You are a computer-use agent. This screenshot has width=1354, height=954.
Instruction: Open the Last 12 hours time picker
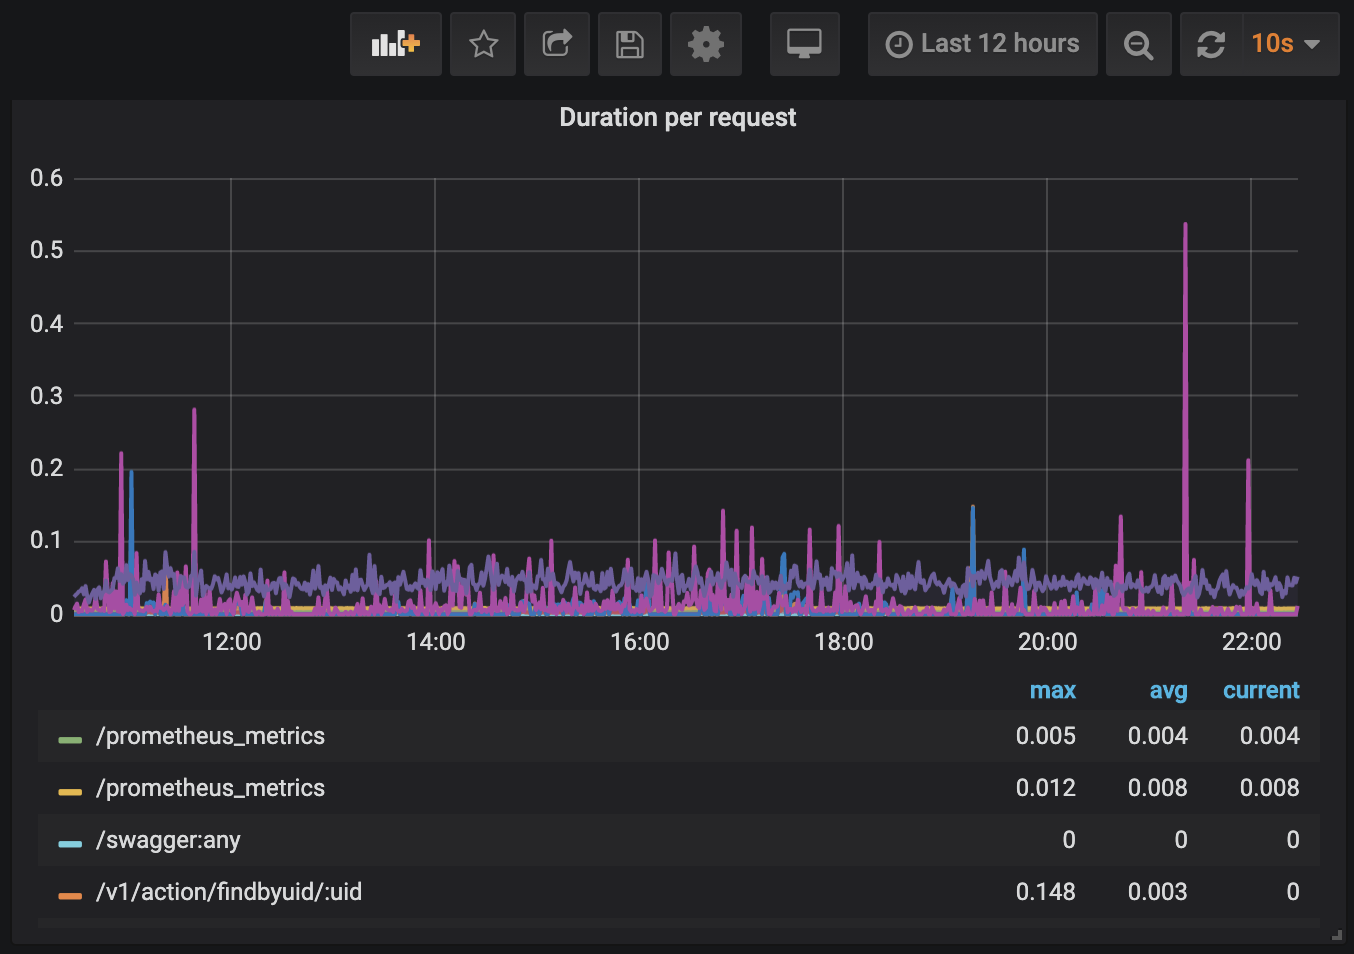tap(983, 44)
